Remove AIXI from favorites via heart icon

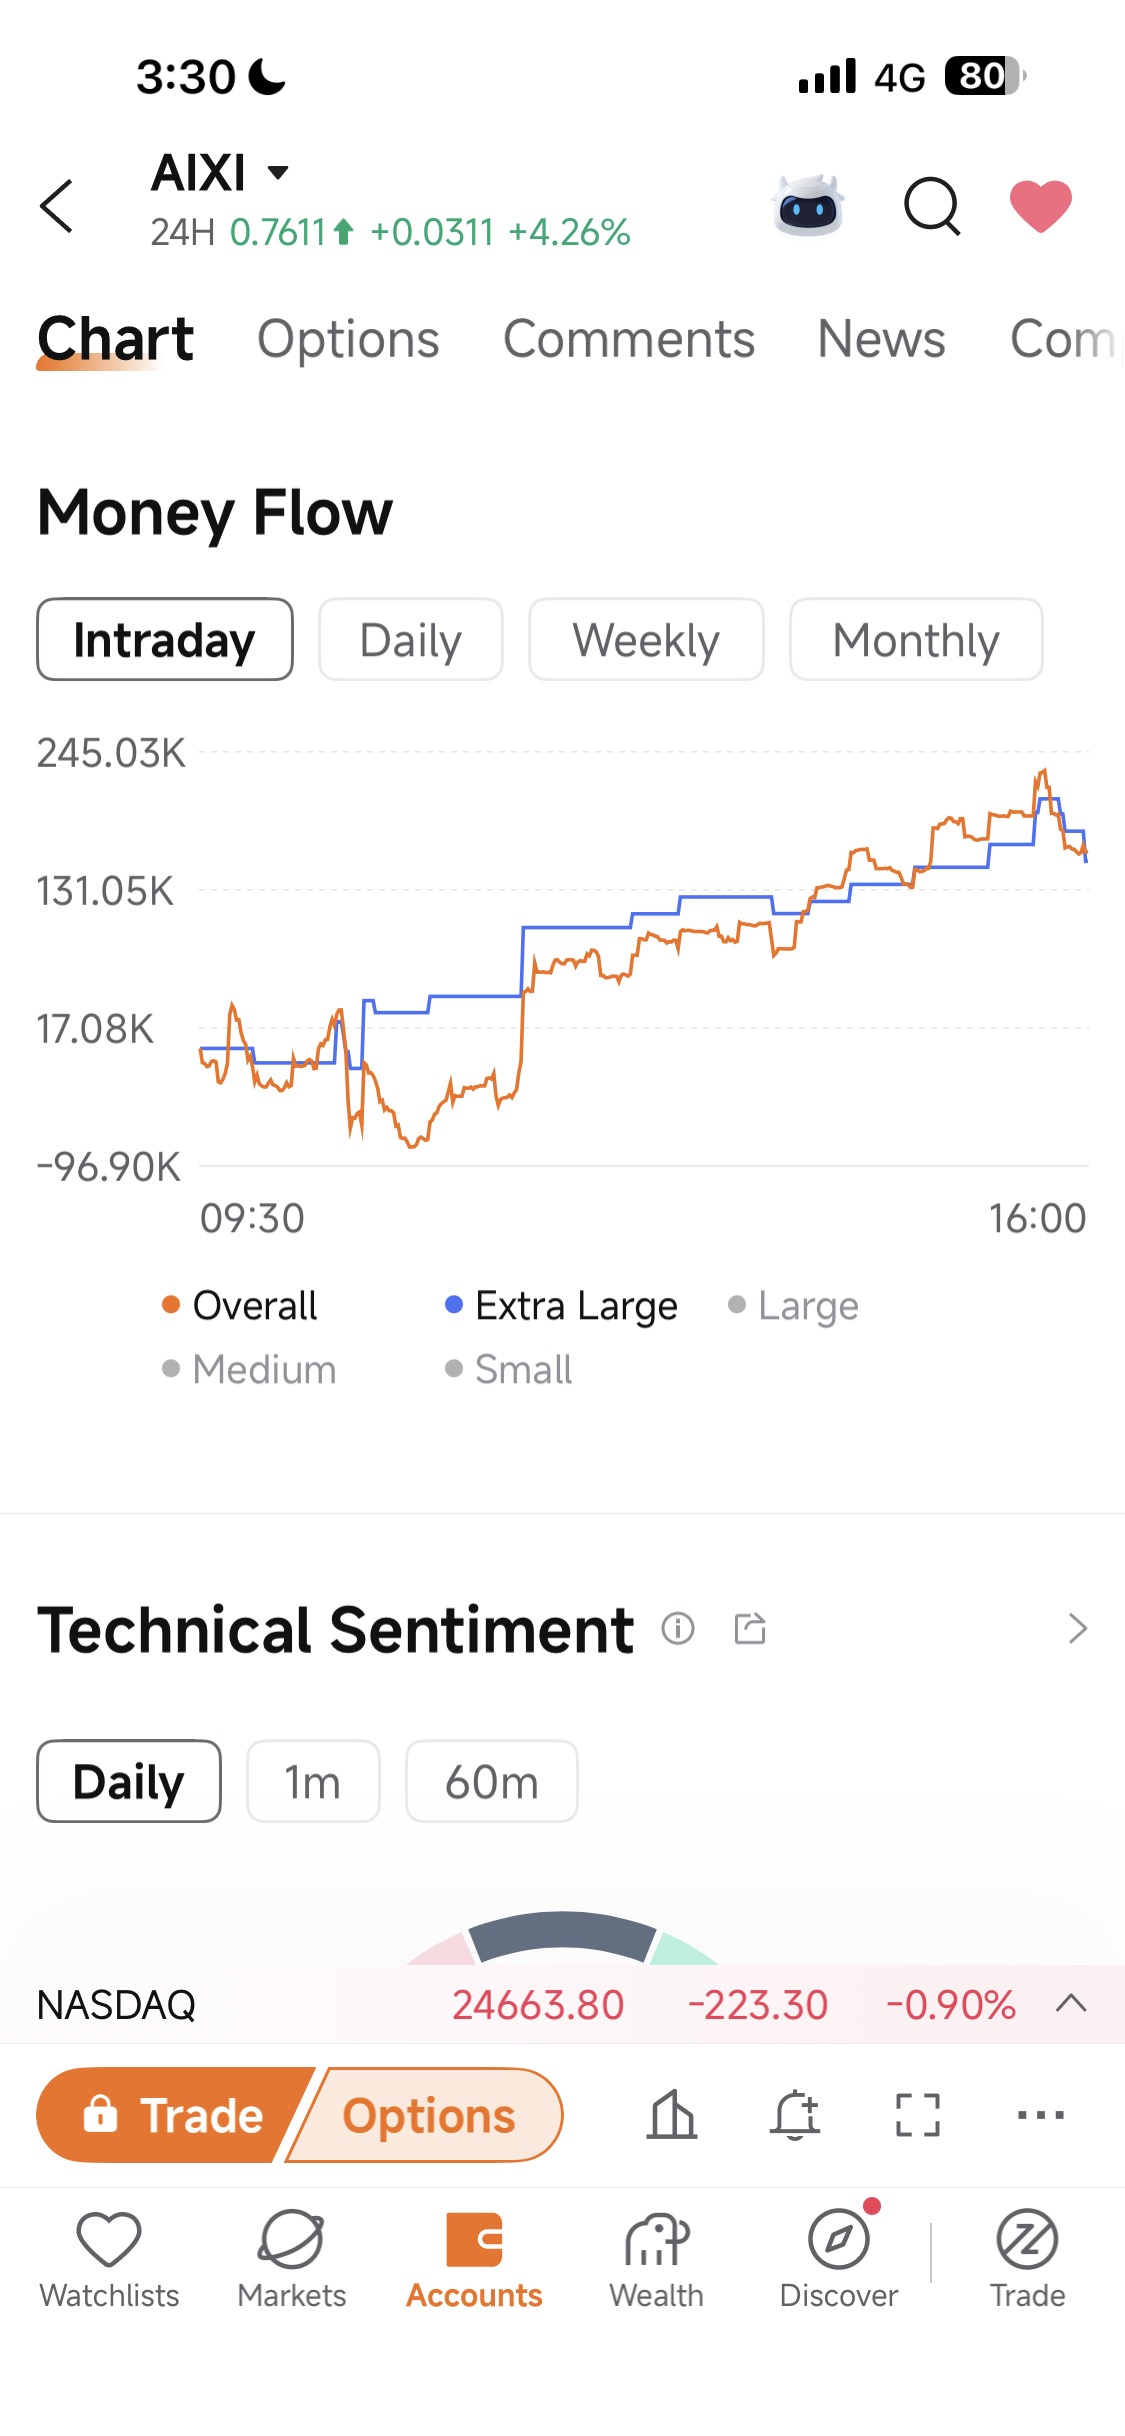1041,206
